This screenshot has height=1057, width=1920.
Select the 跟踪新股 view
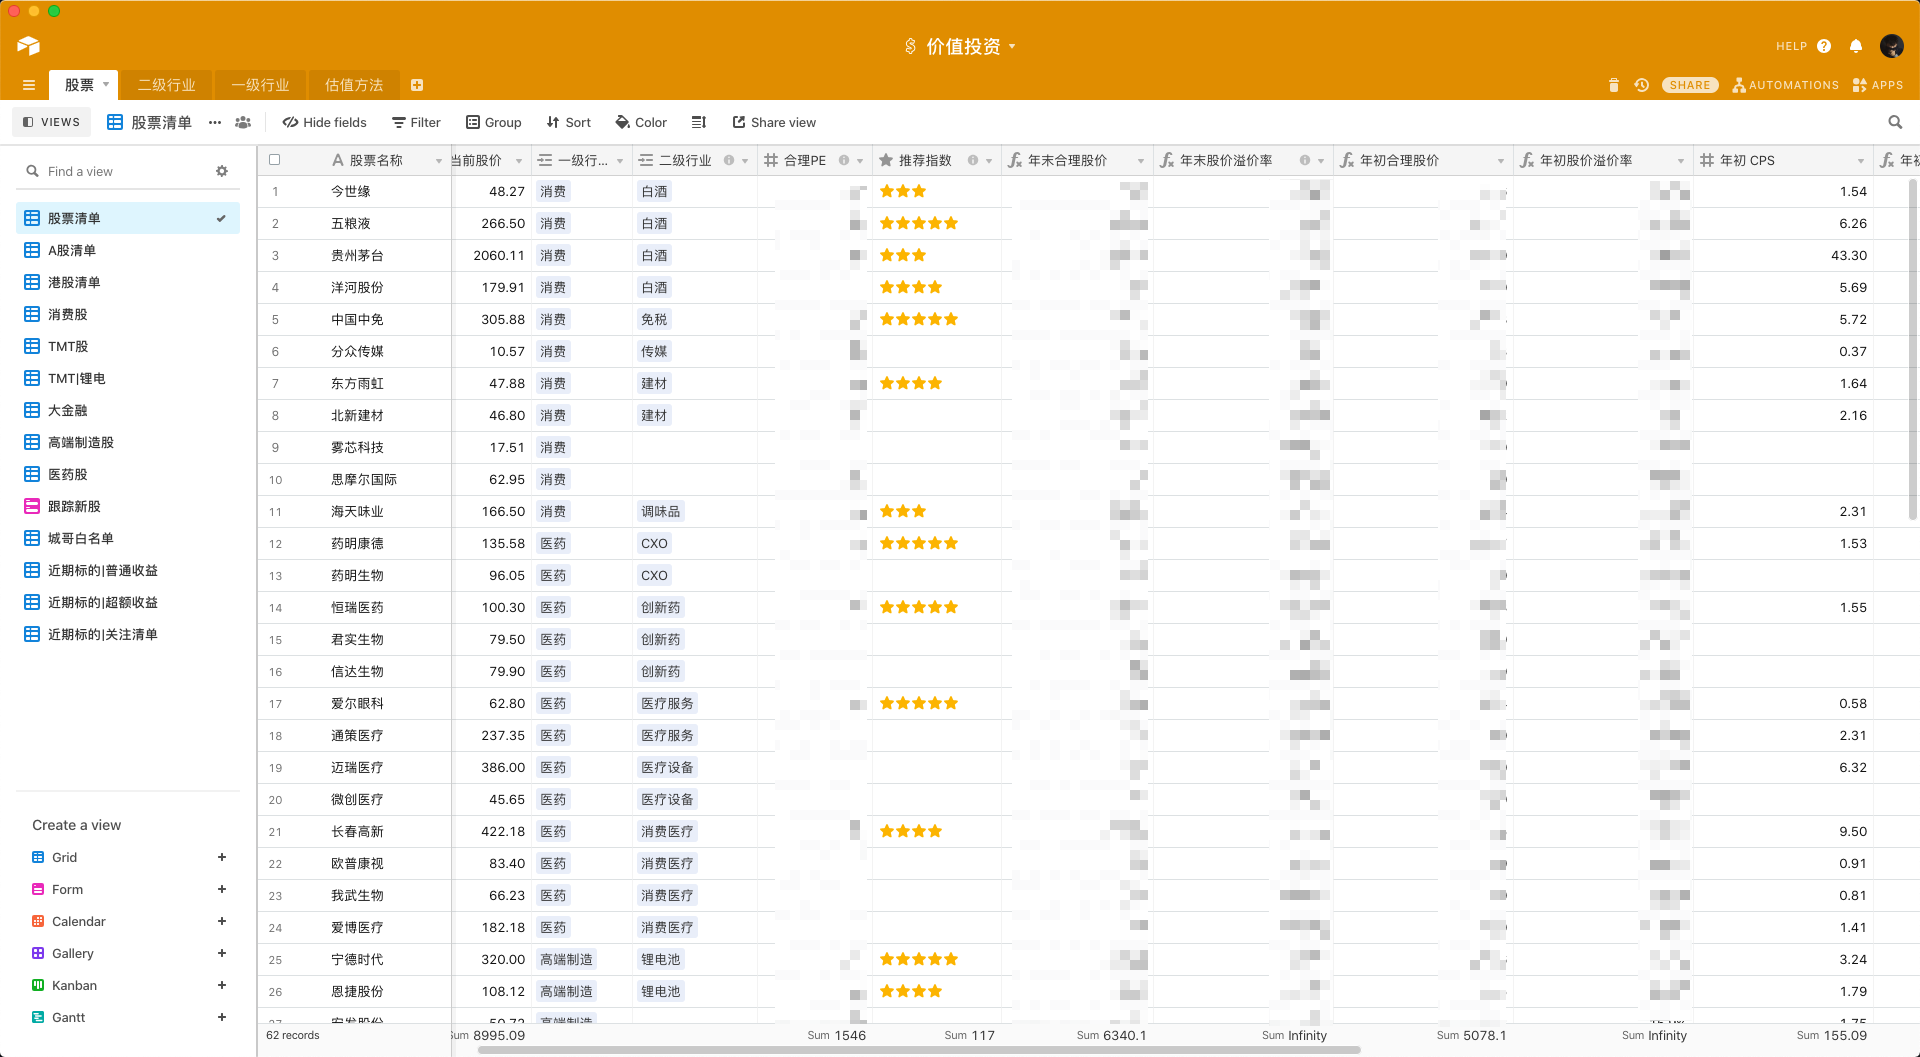click(128, 507)
